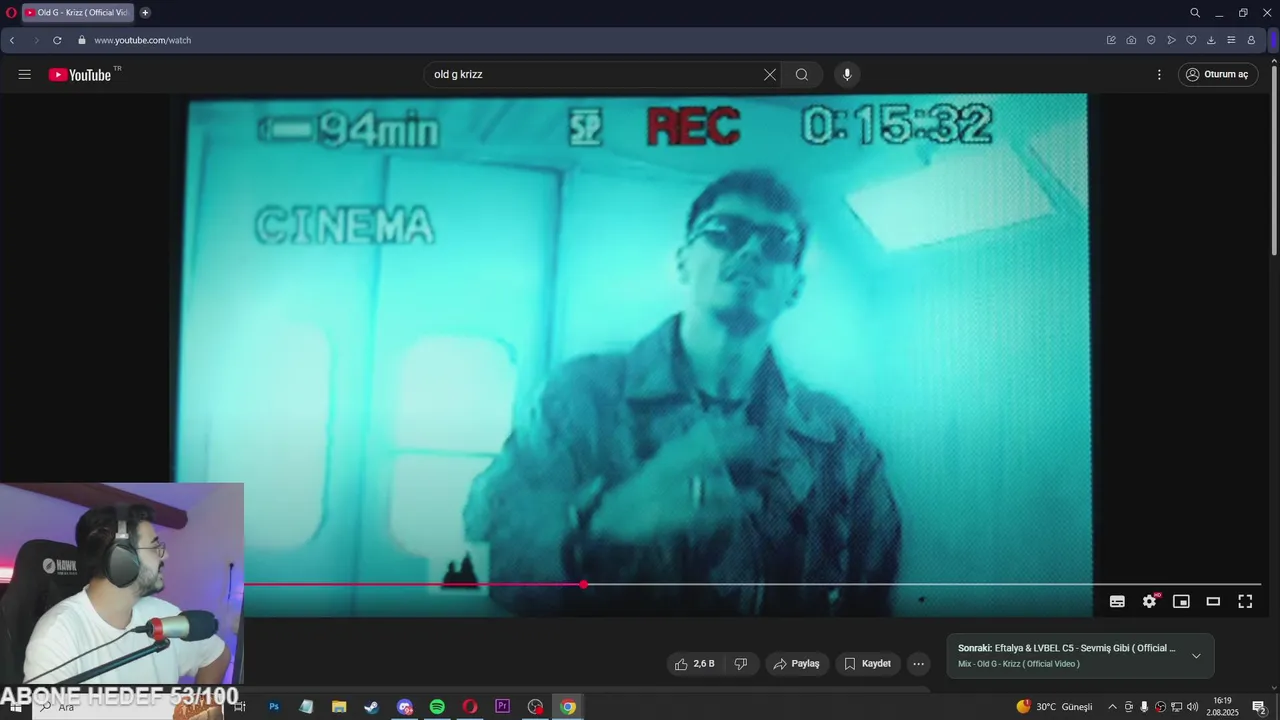Like the video showing 2,6 B
This screenshot has width=1280, height=720.
click(x=694, y=664)
